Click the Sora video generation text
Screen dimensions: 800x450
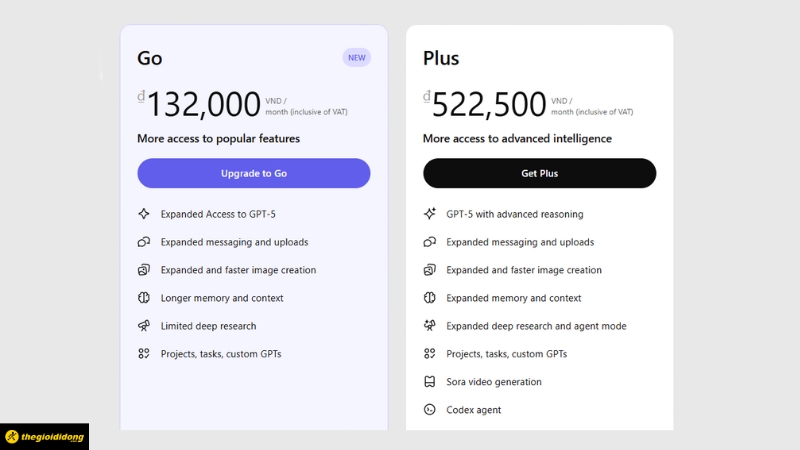(494, 382)
